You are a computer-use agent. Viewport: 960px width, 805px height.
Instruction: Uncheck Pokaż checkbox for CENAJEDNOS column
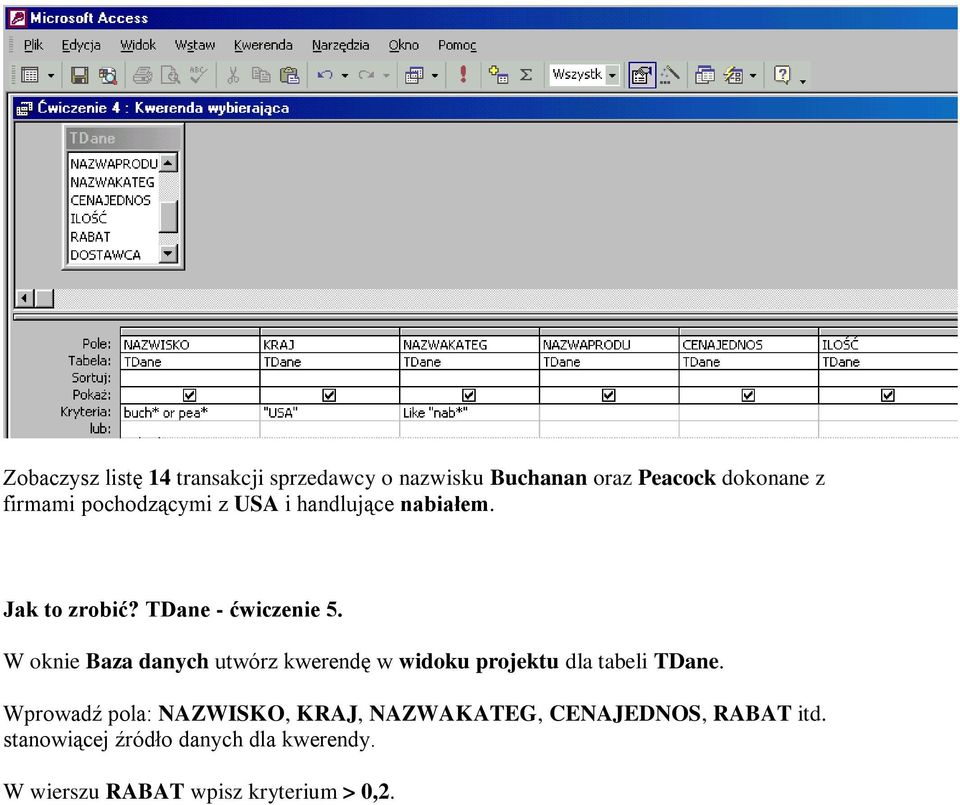click(748, 395)
